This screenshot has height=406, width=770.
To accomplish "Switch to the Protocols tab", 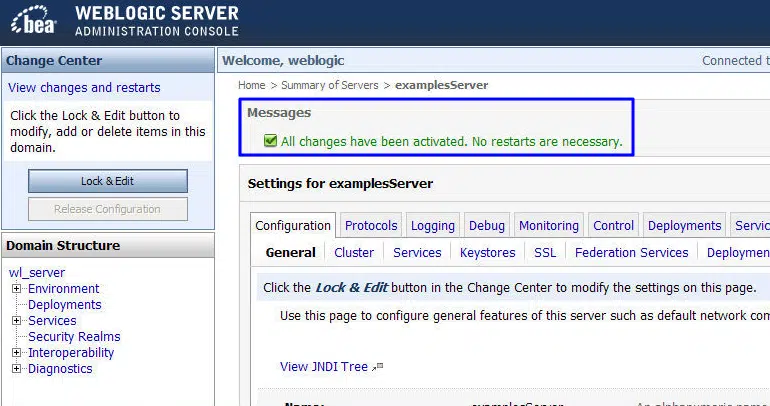I will coord(371,226).
